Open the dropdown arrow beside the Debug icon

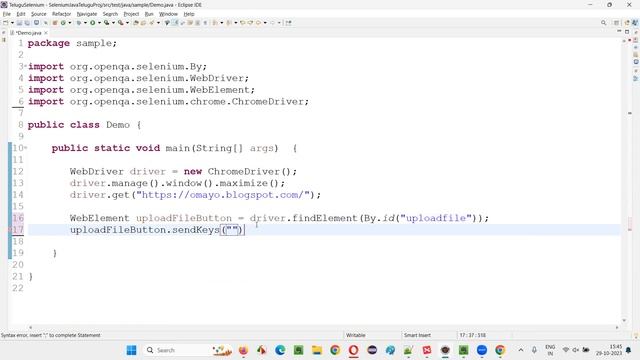(85, 23)
